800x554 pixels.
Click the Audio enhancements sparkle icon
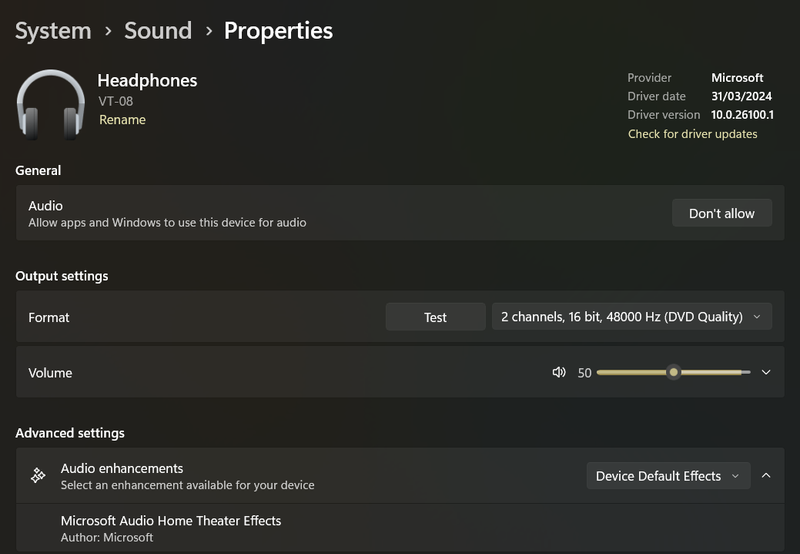pyautogui.click(x=38, y=476)
